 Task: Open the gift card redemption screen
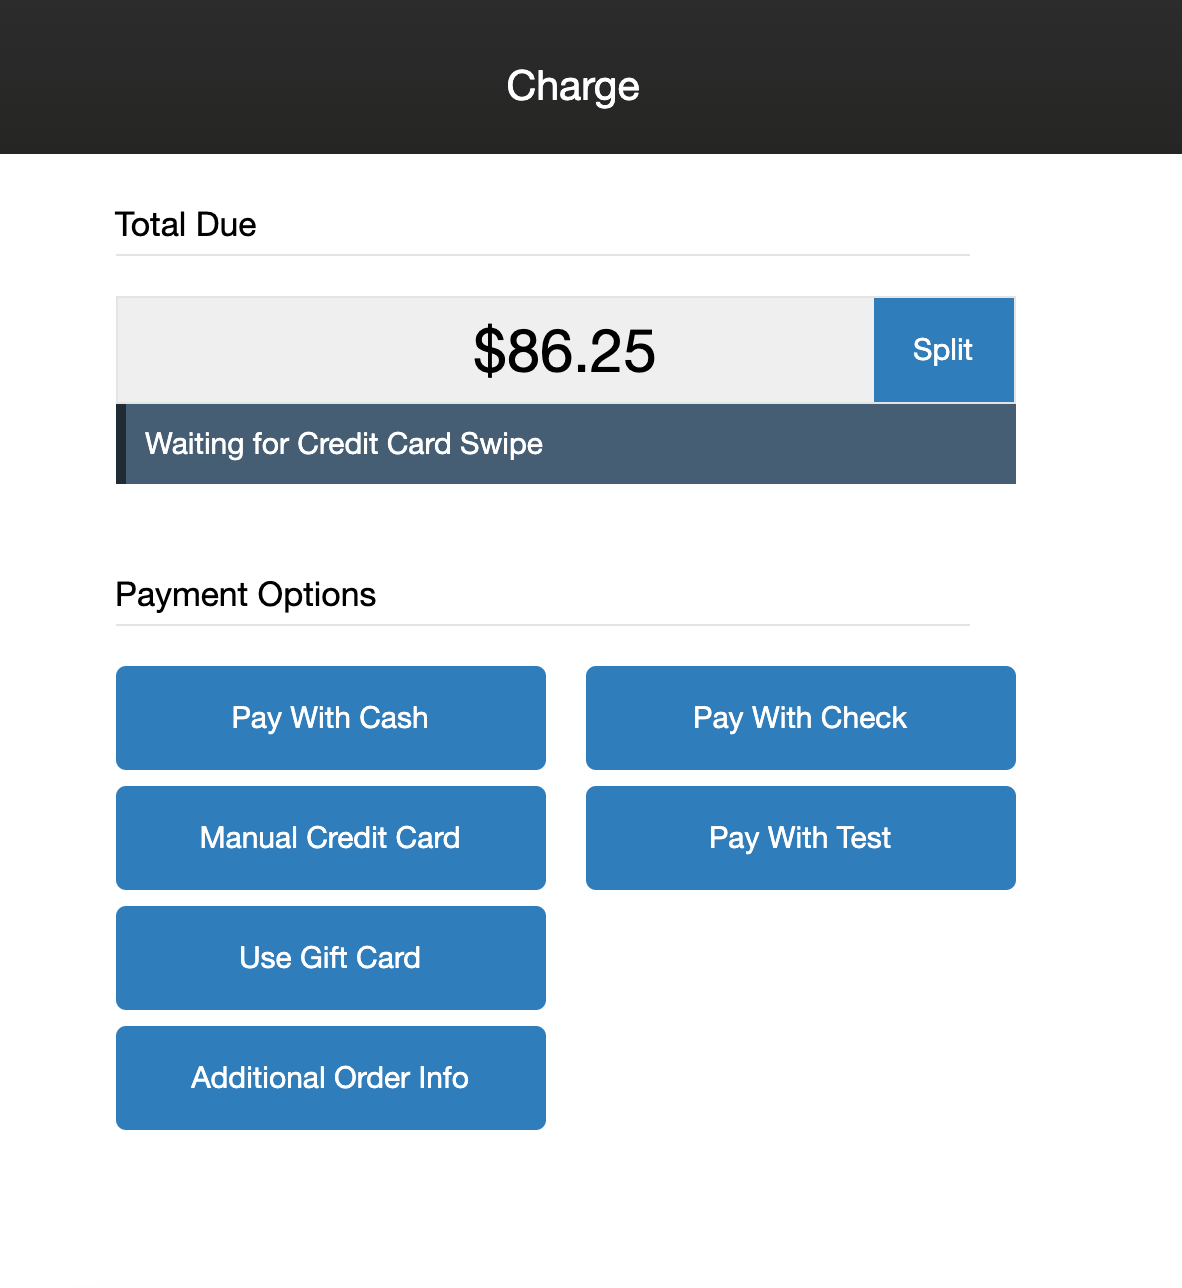(330, 957)
